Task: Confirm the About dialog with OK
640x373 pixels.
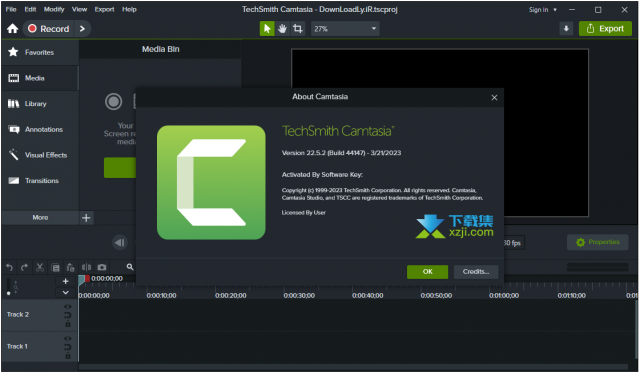Action: [427, 272]
